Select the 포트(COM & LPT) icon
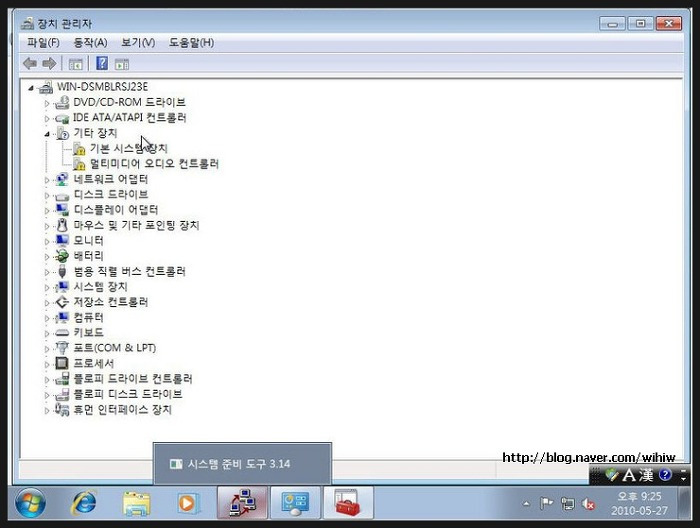 [62, 348]
